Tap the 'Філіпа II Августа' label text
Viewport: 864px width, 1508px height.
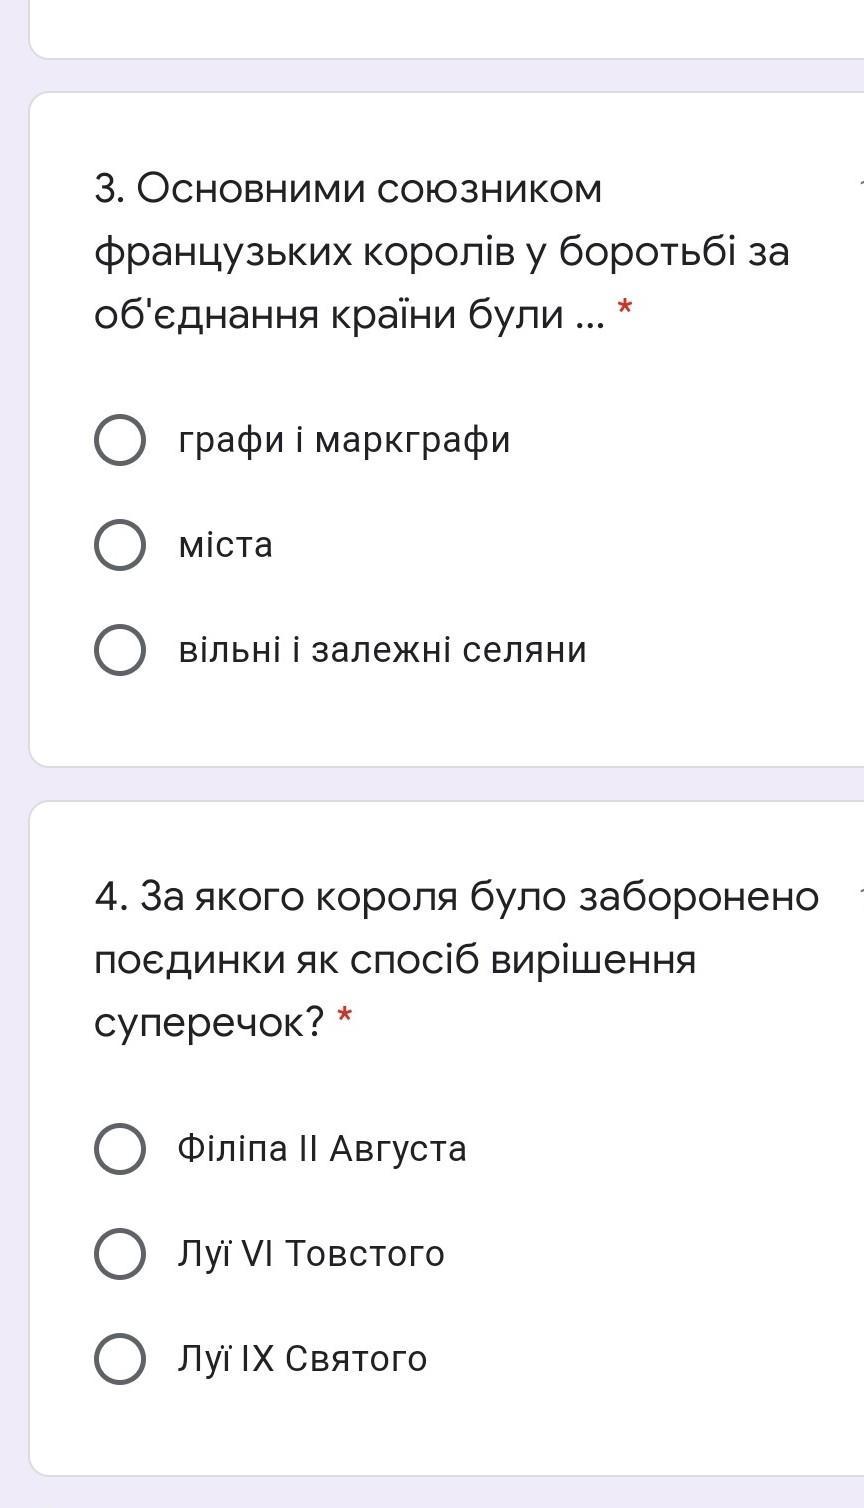(x=322, y=1148)
